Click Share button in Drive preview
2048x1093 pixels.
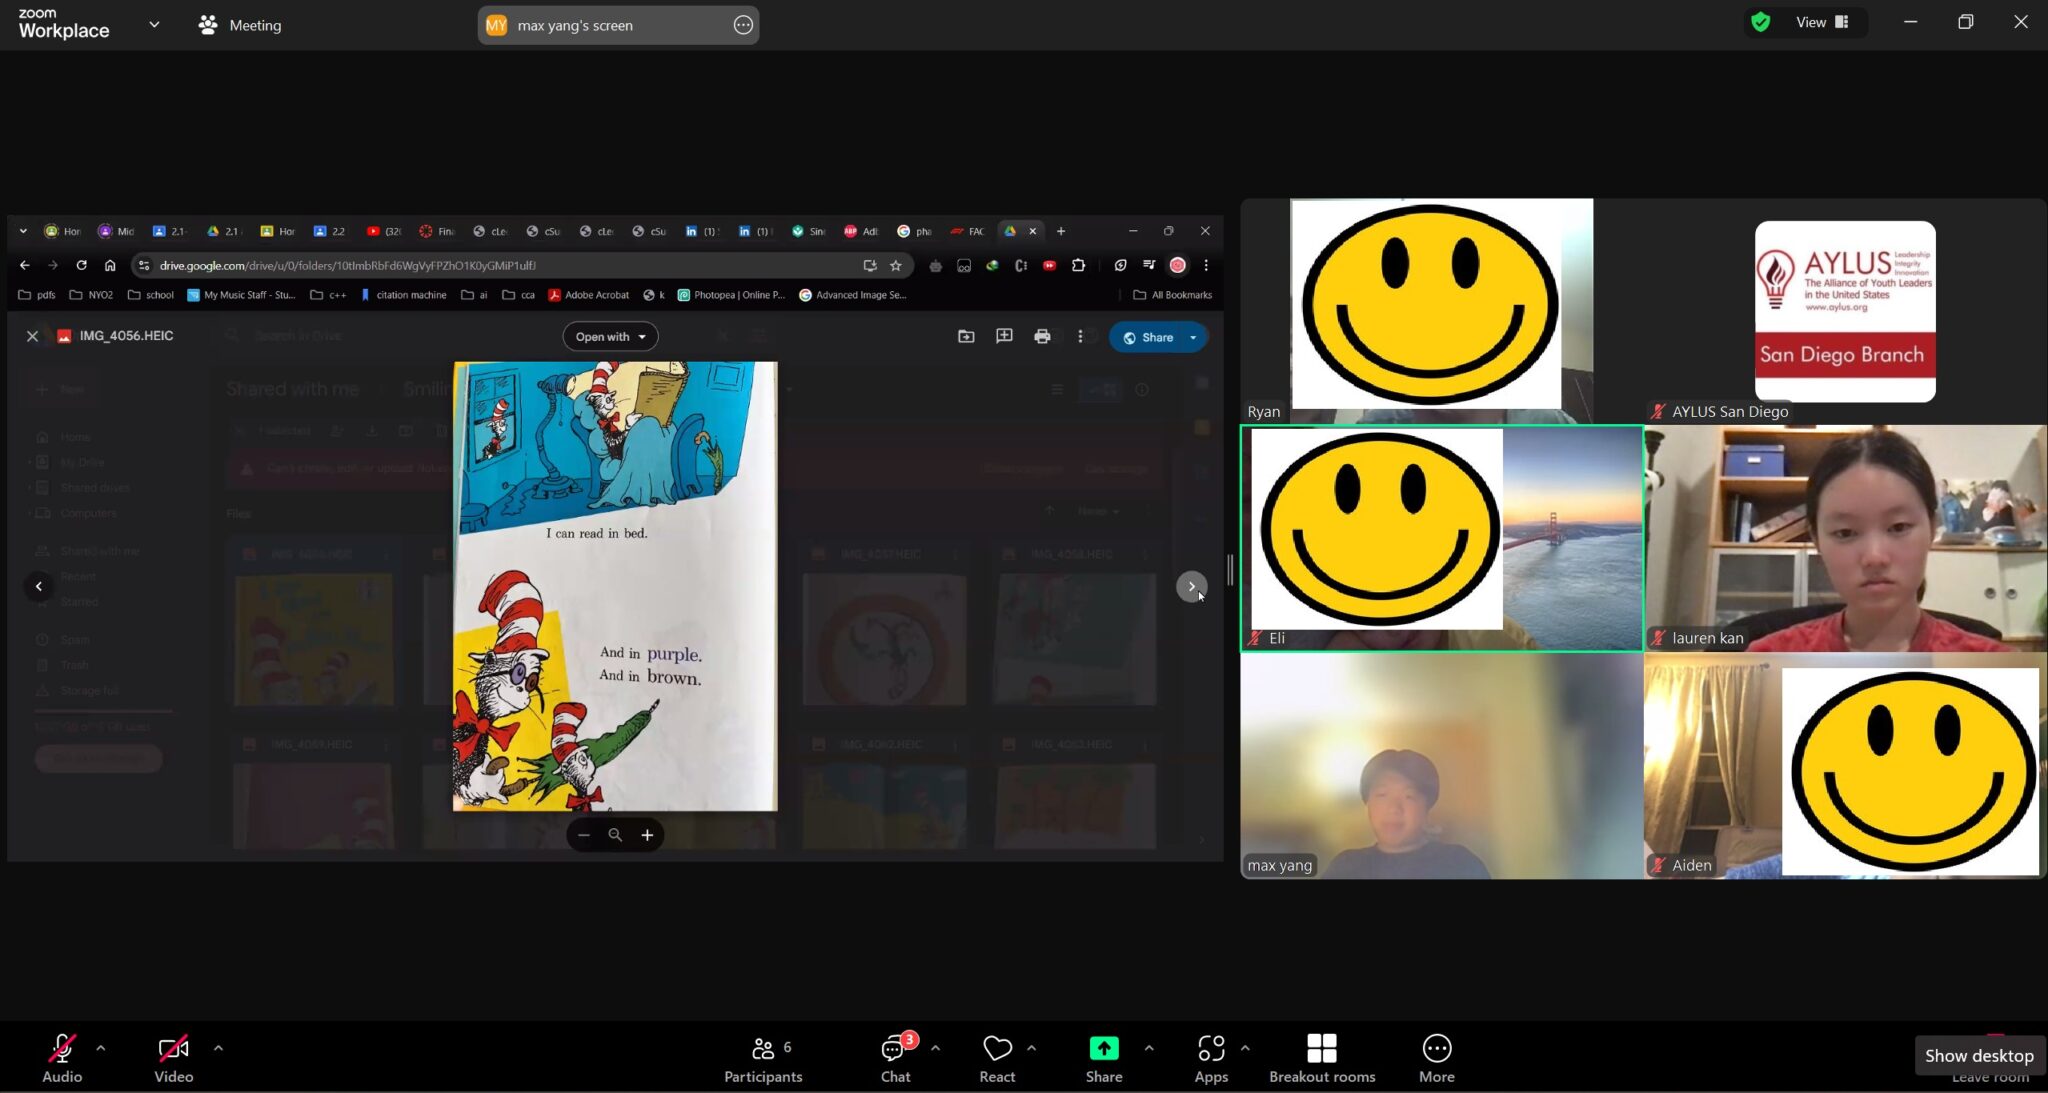1148,337
